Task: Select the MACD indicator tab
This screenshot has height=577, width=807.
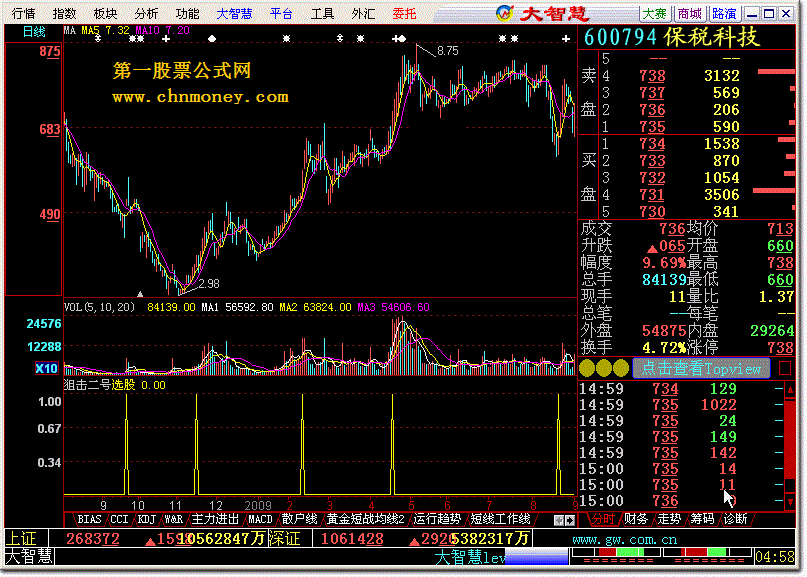Action: click(260, 519)
